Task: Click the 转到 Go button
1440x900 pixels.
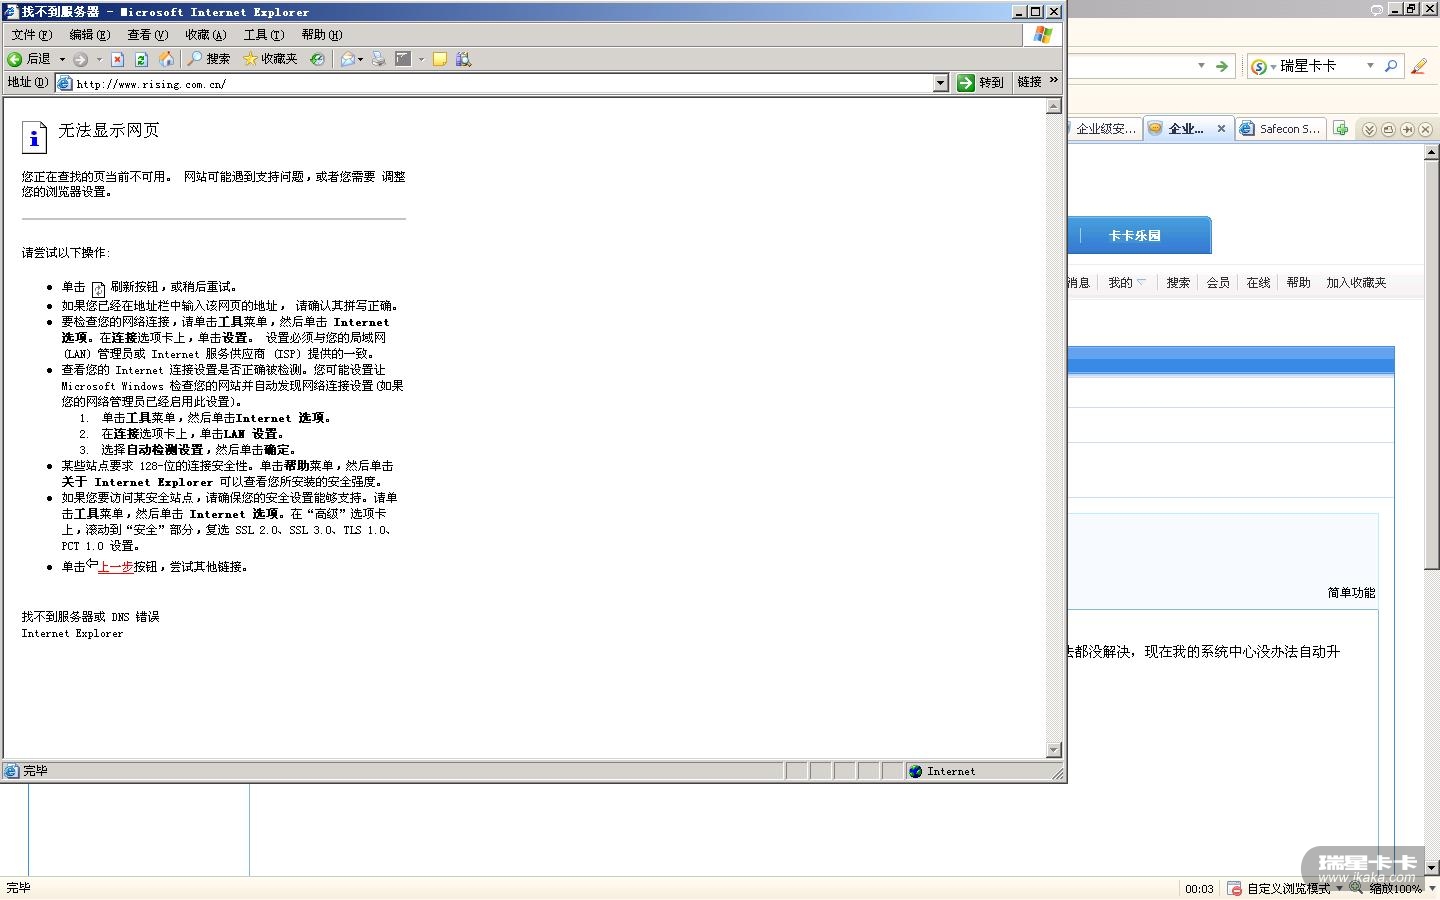Action: [980, 83]
